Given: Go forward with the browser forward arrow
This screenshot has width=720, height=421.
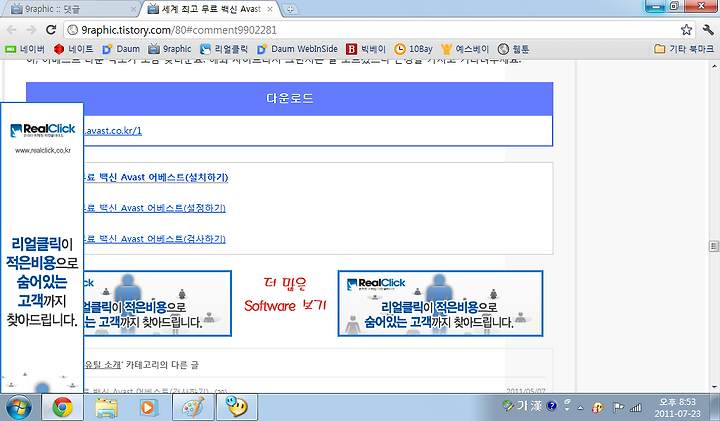Looking at the screenshot, I should pyautogui.click(x=31, y=30).
